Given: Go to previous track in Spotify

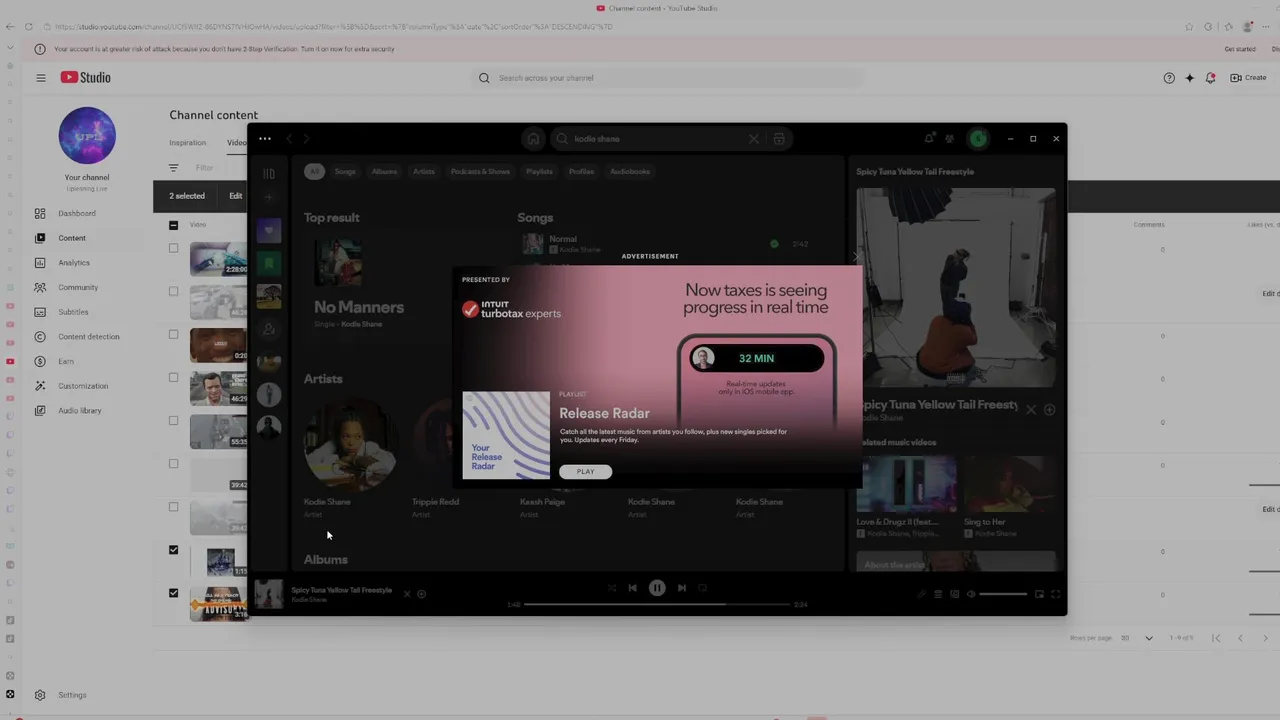Looking at the screenshot, I should point(632,588).
